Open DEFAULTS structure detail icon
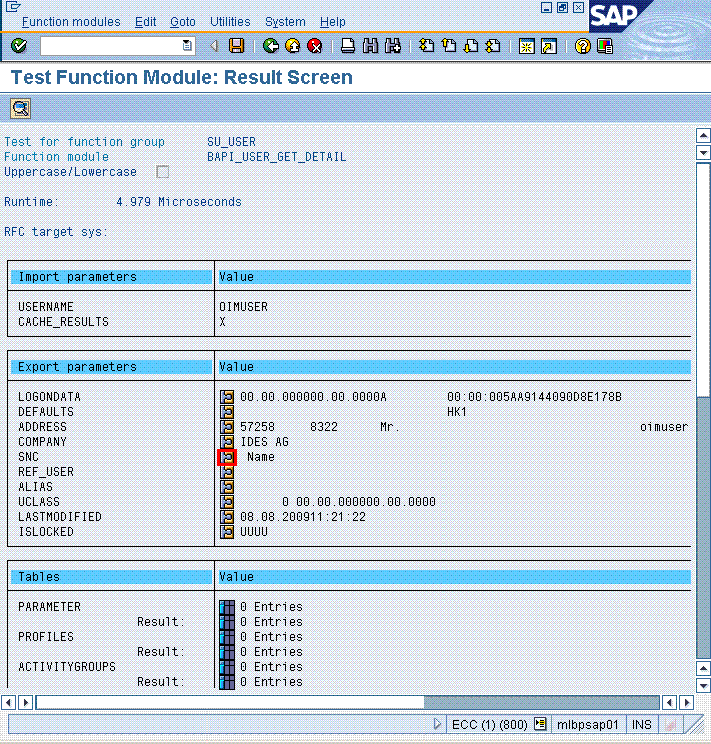 227,412
